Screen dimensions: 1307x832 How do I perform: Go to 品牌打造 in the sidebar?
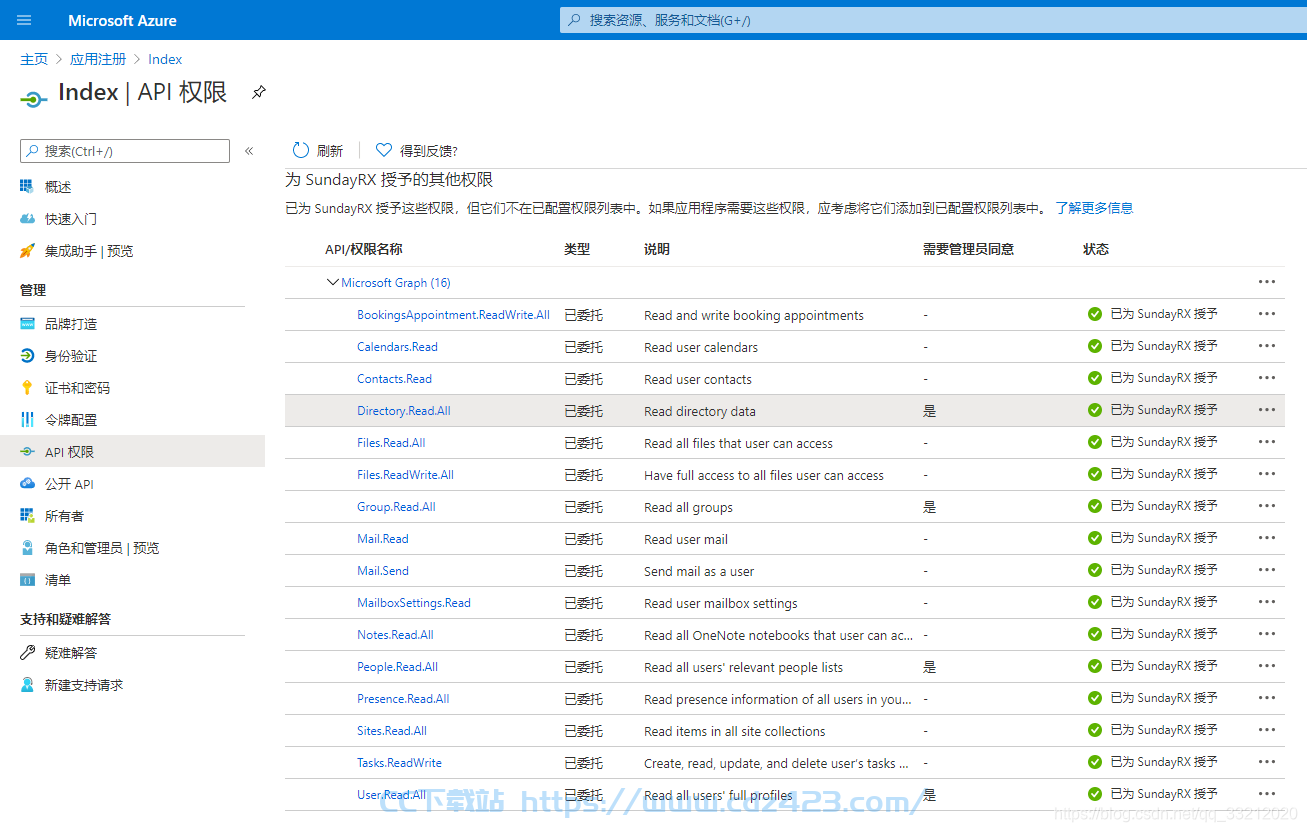pos(71,324)
